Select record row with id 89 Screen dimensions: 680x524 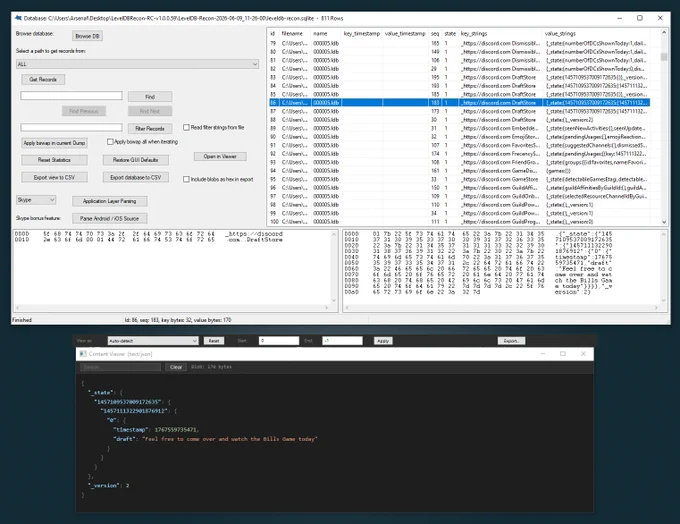pos(459,128)
